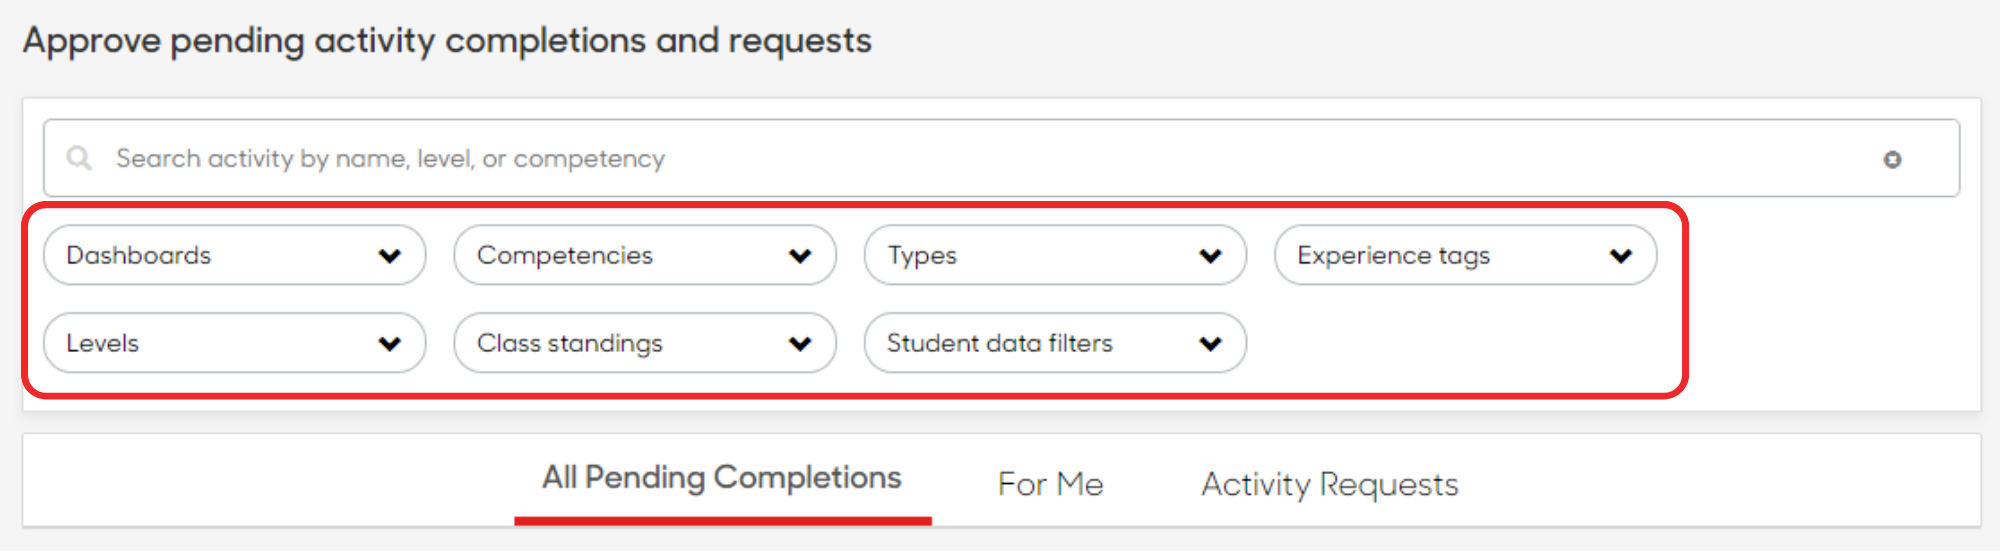
Task: Switch to the For Me tab
Action: 1050,485
